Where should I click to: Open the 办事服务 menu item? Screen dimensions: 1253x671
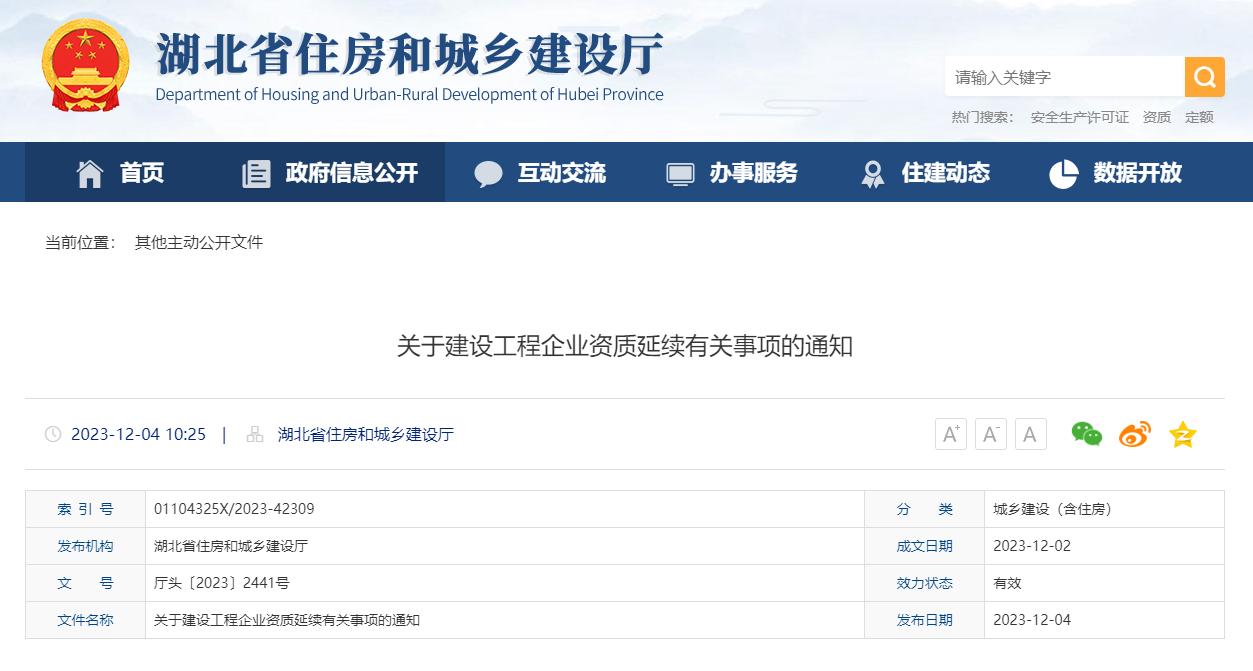(x=754, y=173)
